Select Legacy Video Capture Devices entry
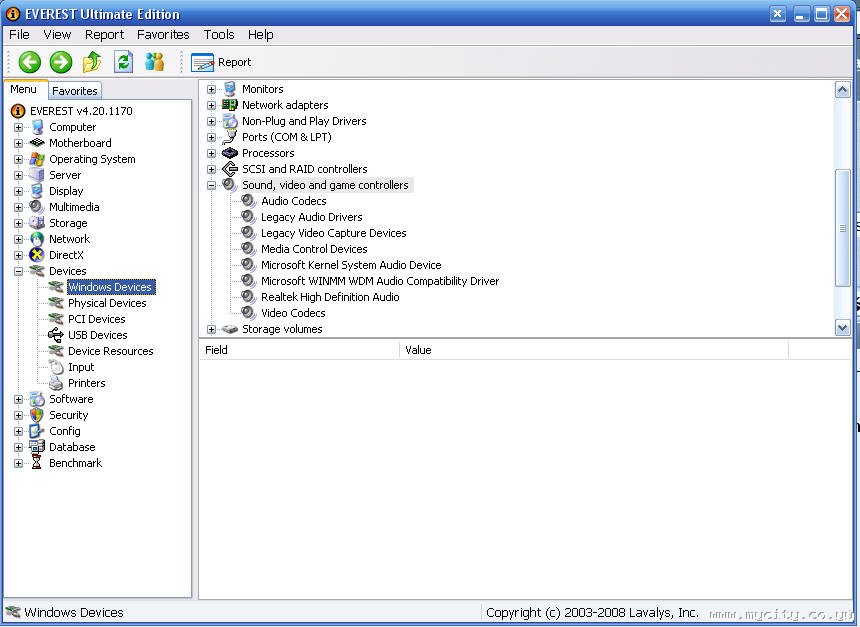Viewport: 860px width, 627px height. tap(333, 233)
